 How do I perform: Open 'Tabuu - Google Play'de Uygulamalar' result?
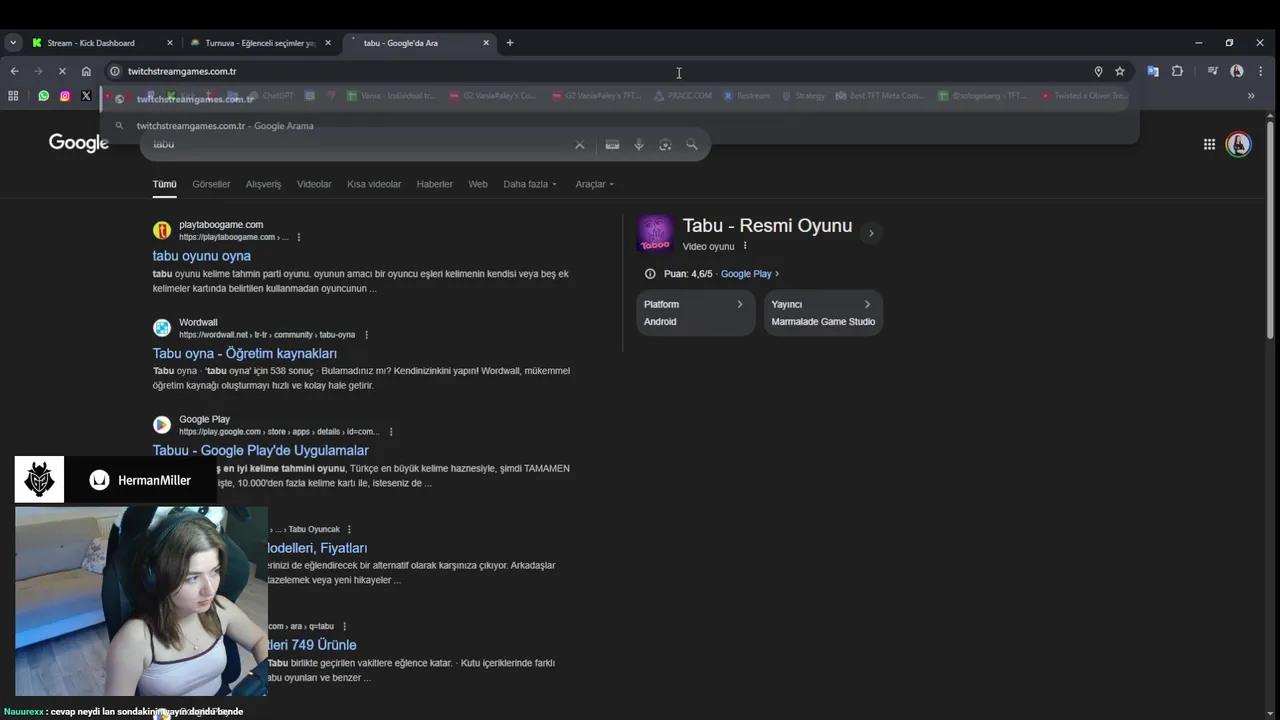pyautogui.click(x=261, y=450)
